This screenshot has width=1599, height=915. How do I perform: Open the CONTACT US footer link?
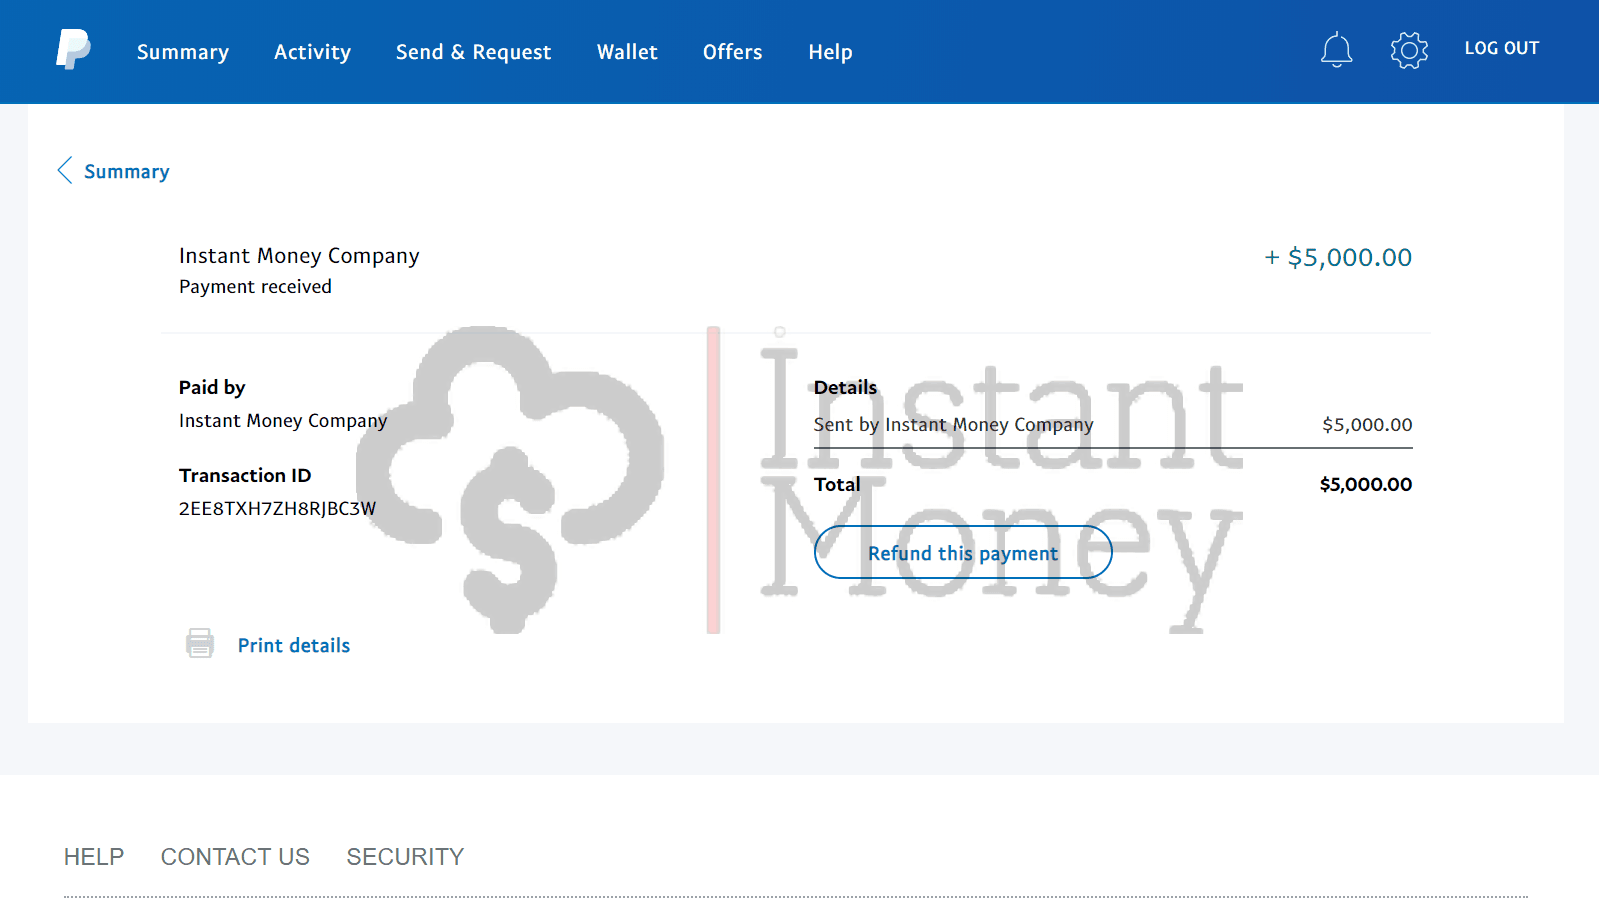[235, 857]
